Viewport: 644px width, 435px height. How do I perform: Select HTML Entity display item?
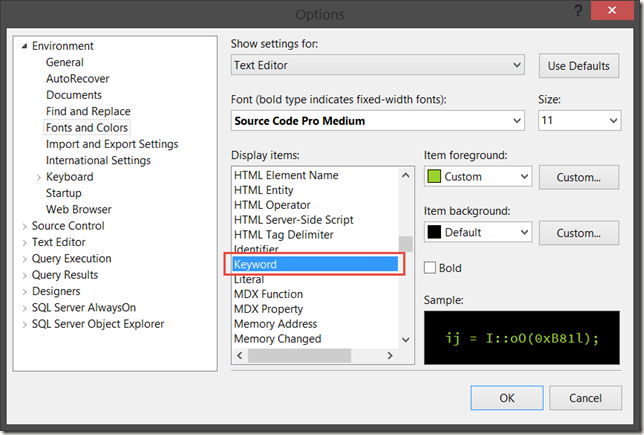[x=264, y=190]
